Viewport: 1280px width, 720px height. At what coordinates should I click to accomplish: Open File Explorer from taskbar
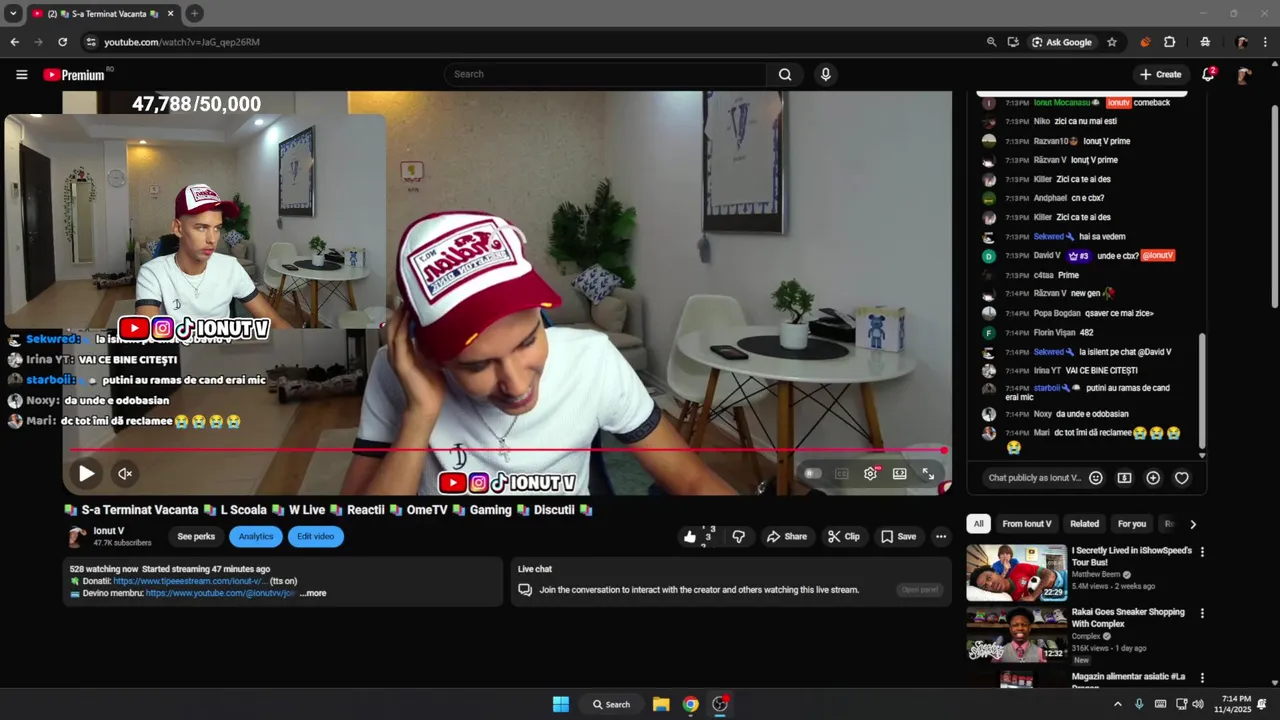click(x=661, y=704)
